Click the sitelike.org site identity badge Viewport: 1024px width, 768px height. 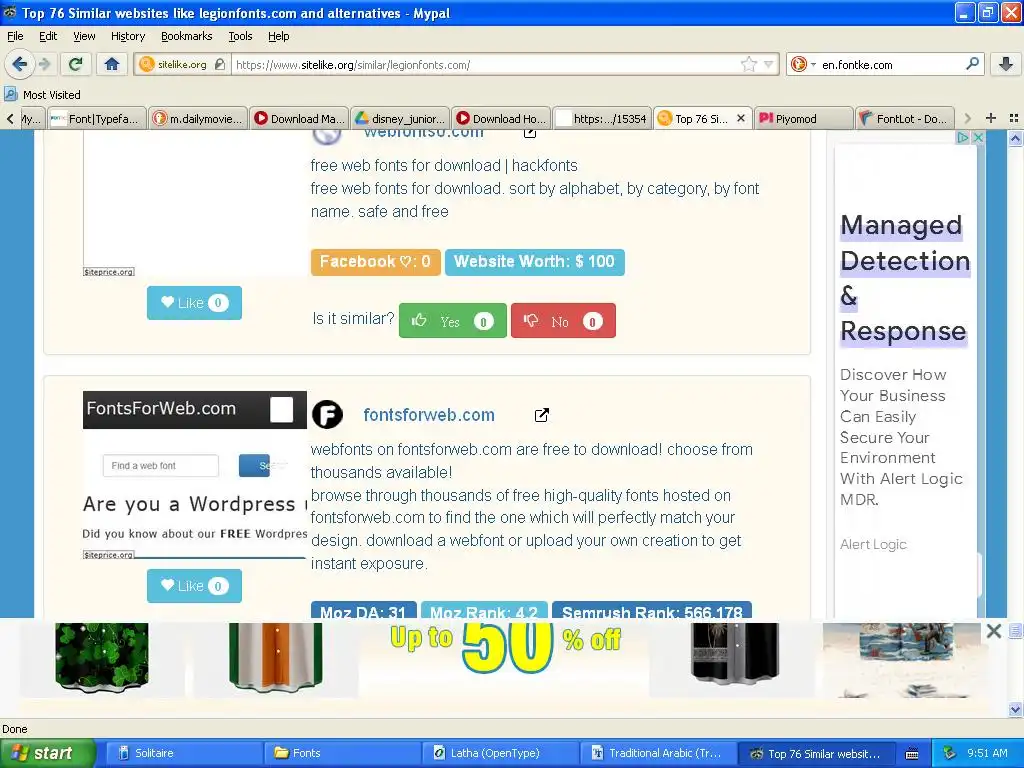182,64
